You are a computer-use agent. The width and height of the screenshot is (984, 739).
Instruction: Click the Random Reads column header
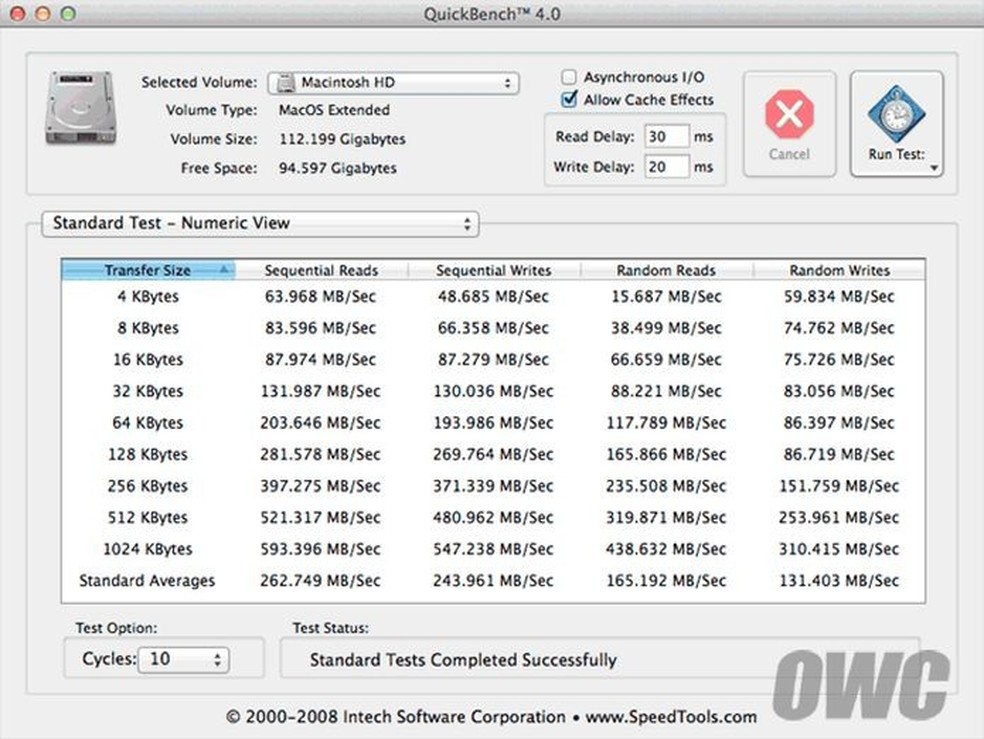(665, 270)
